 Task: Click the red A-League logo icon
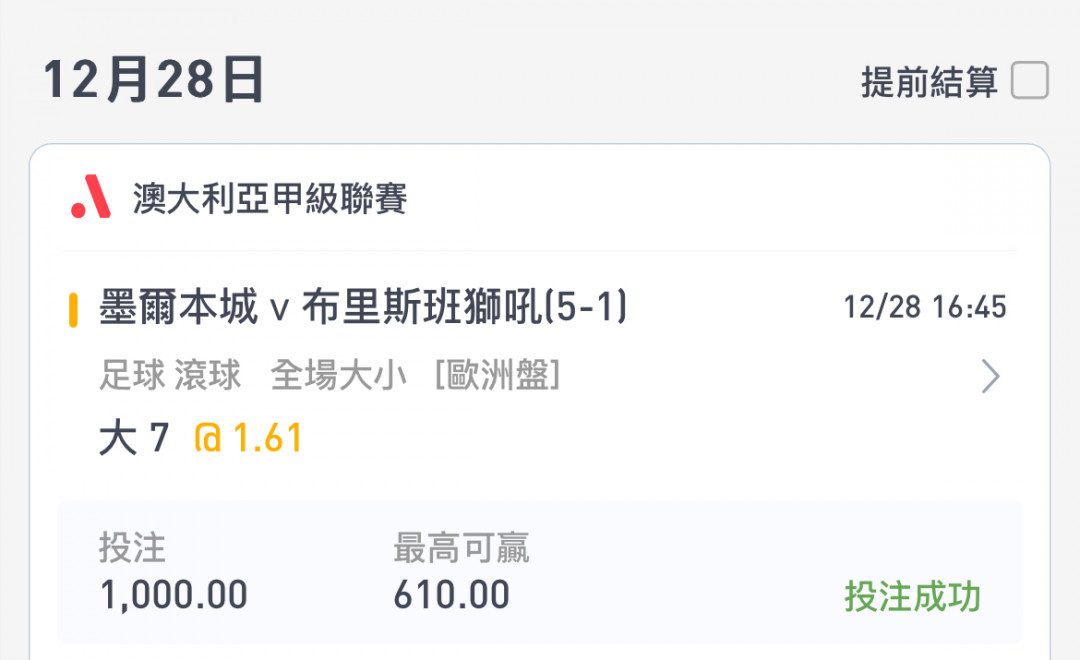(91, 197)
